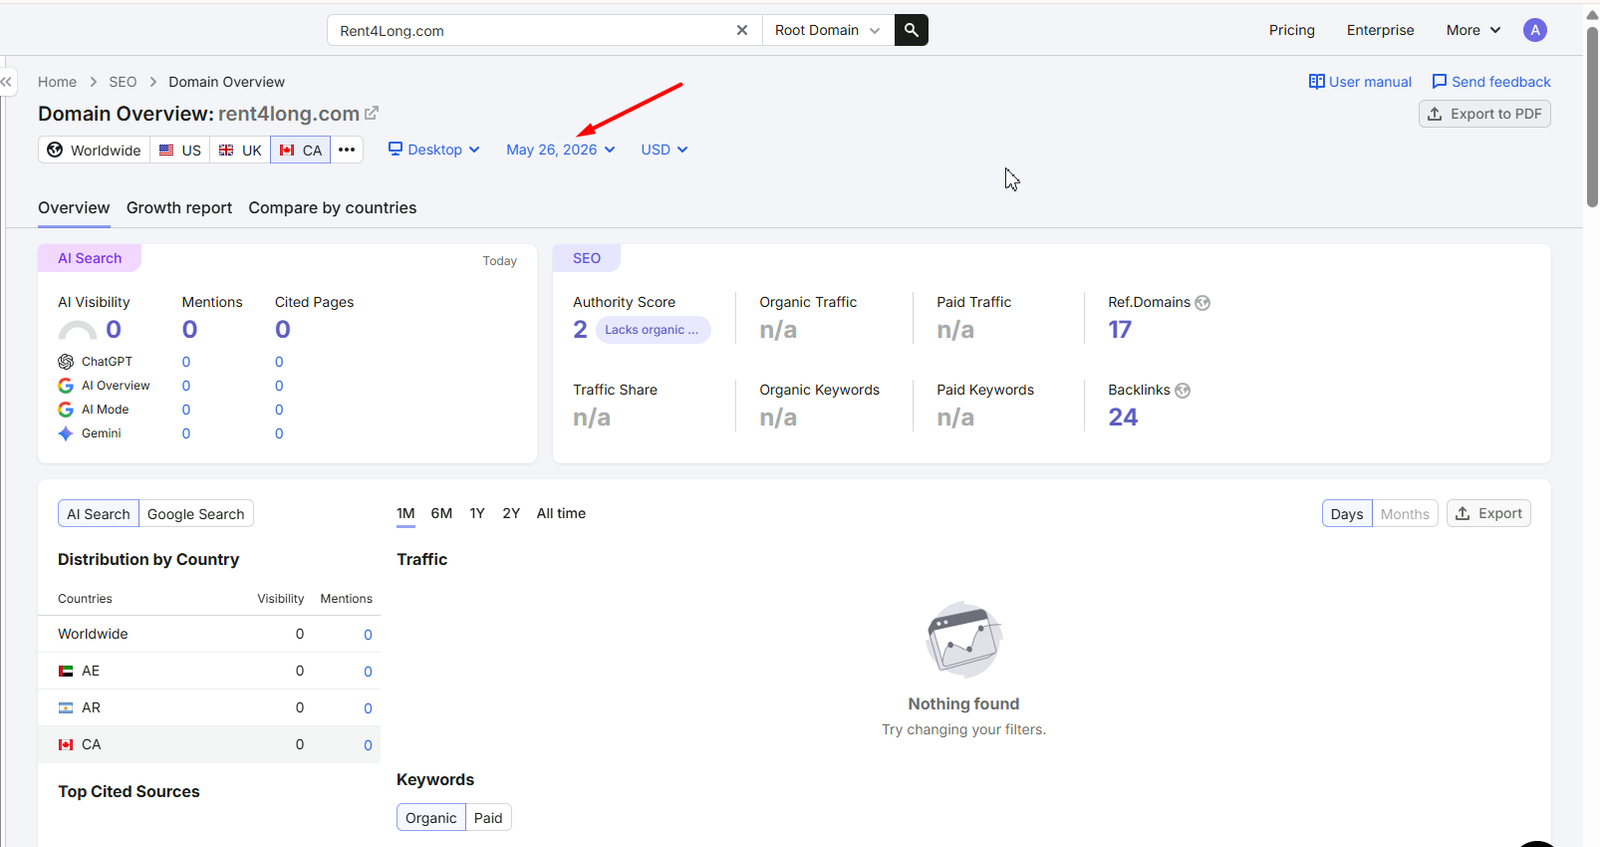Select the 1M time range
1600x847 pixels.
coord(405,514)
